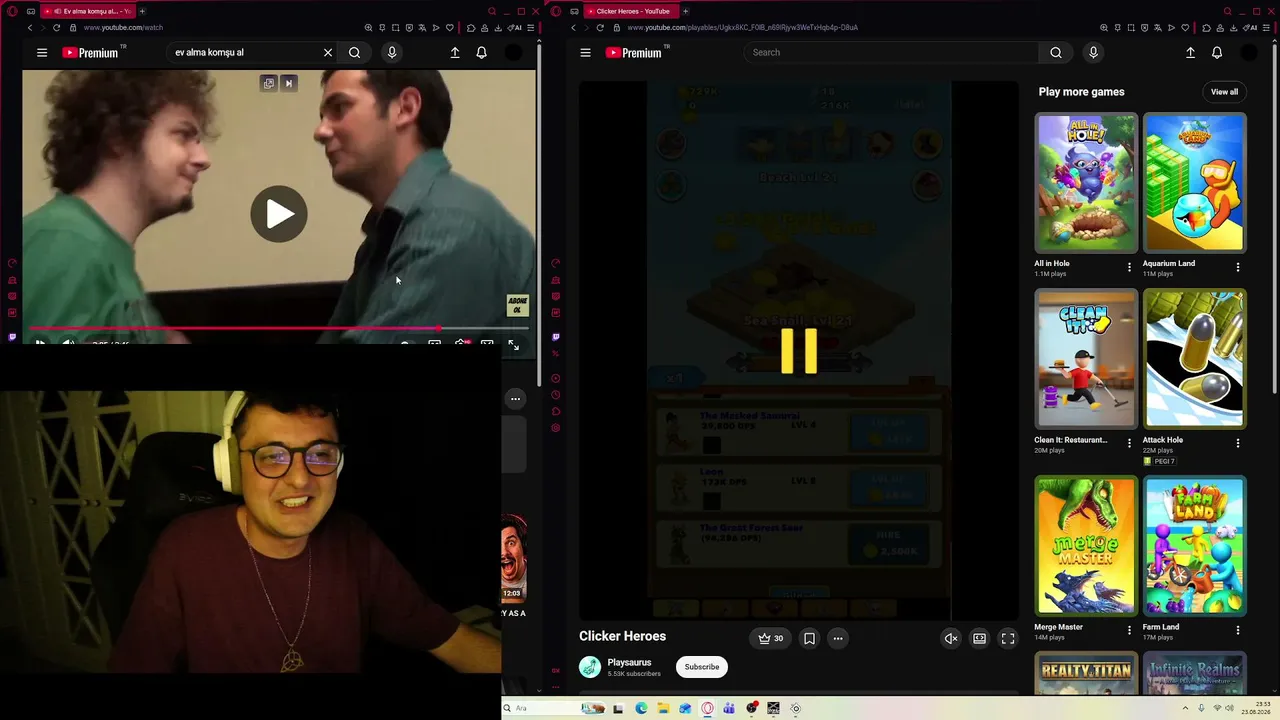Open the more options menu for 'Merge Master'
Screen dimensions: 1280x720
click(x=1129, y=630)
